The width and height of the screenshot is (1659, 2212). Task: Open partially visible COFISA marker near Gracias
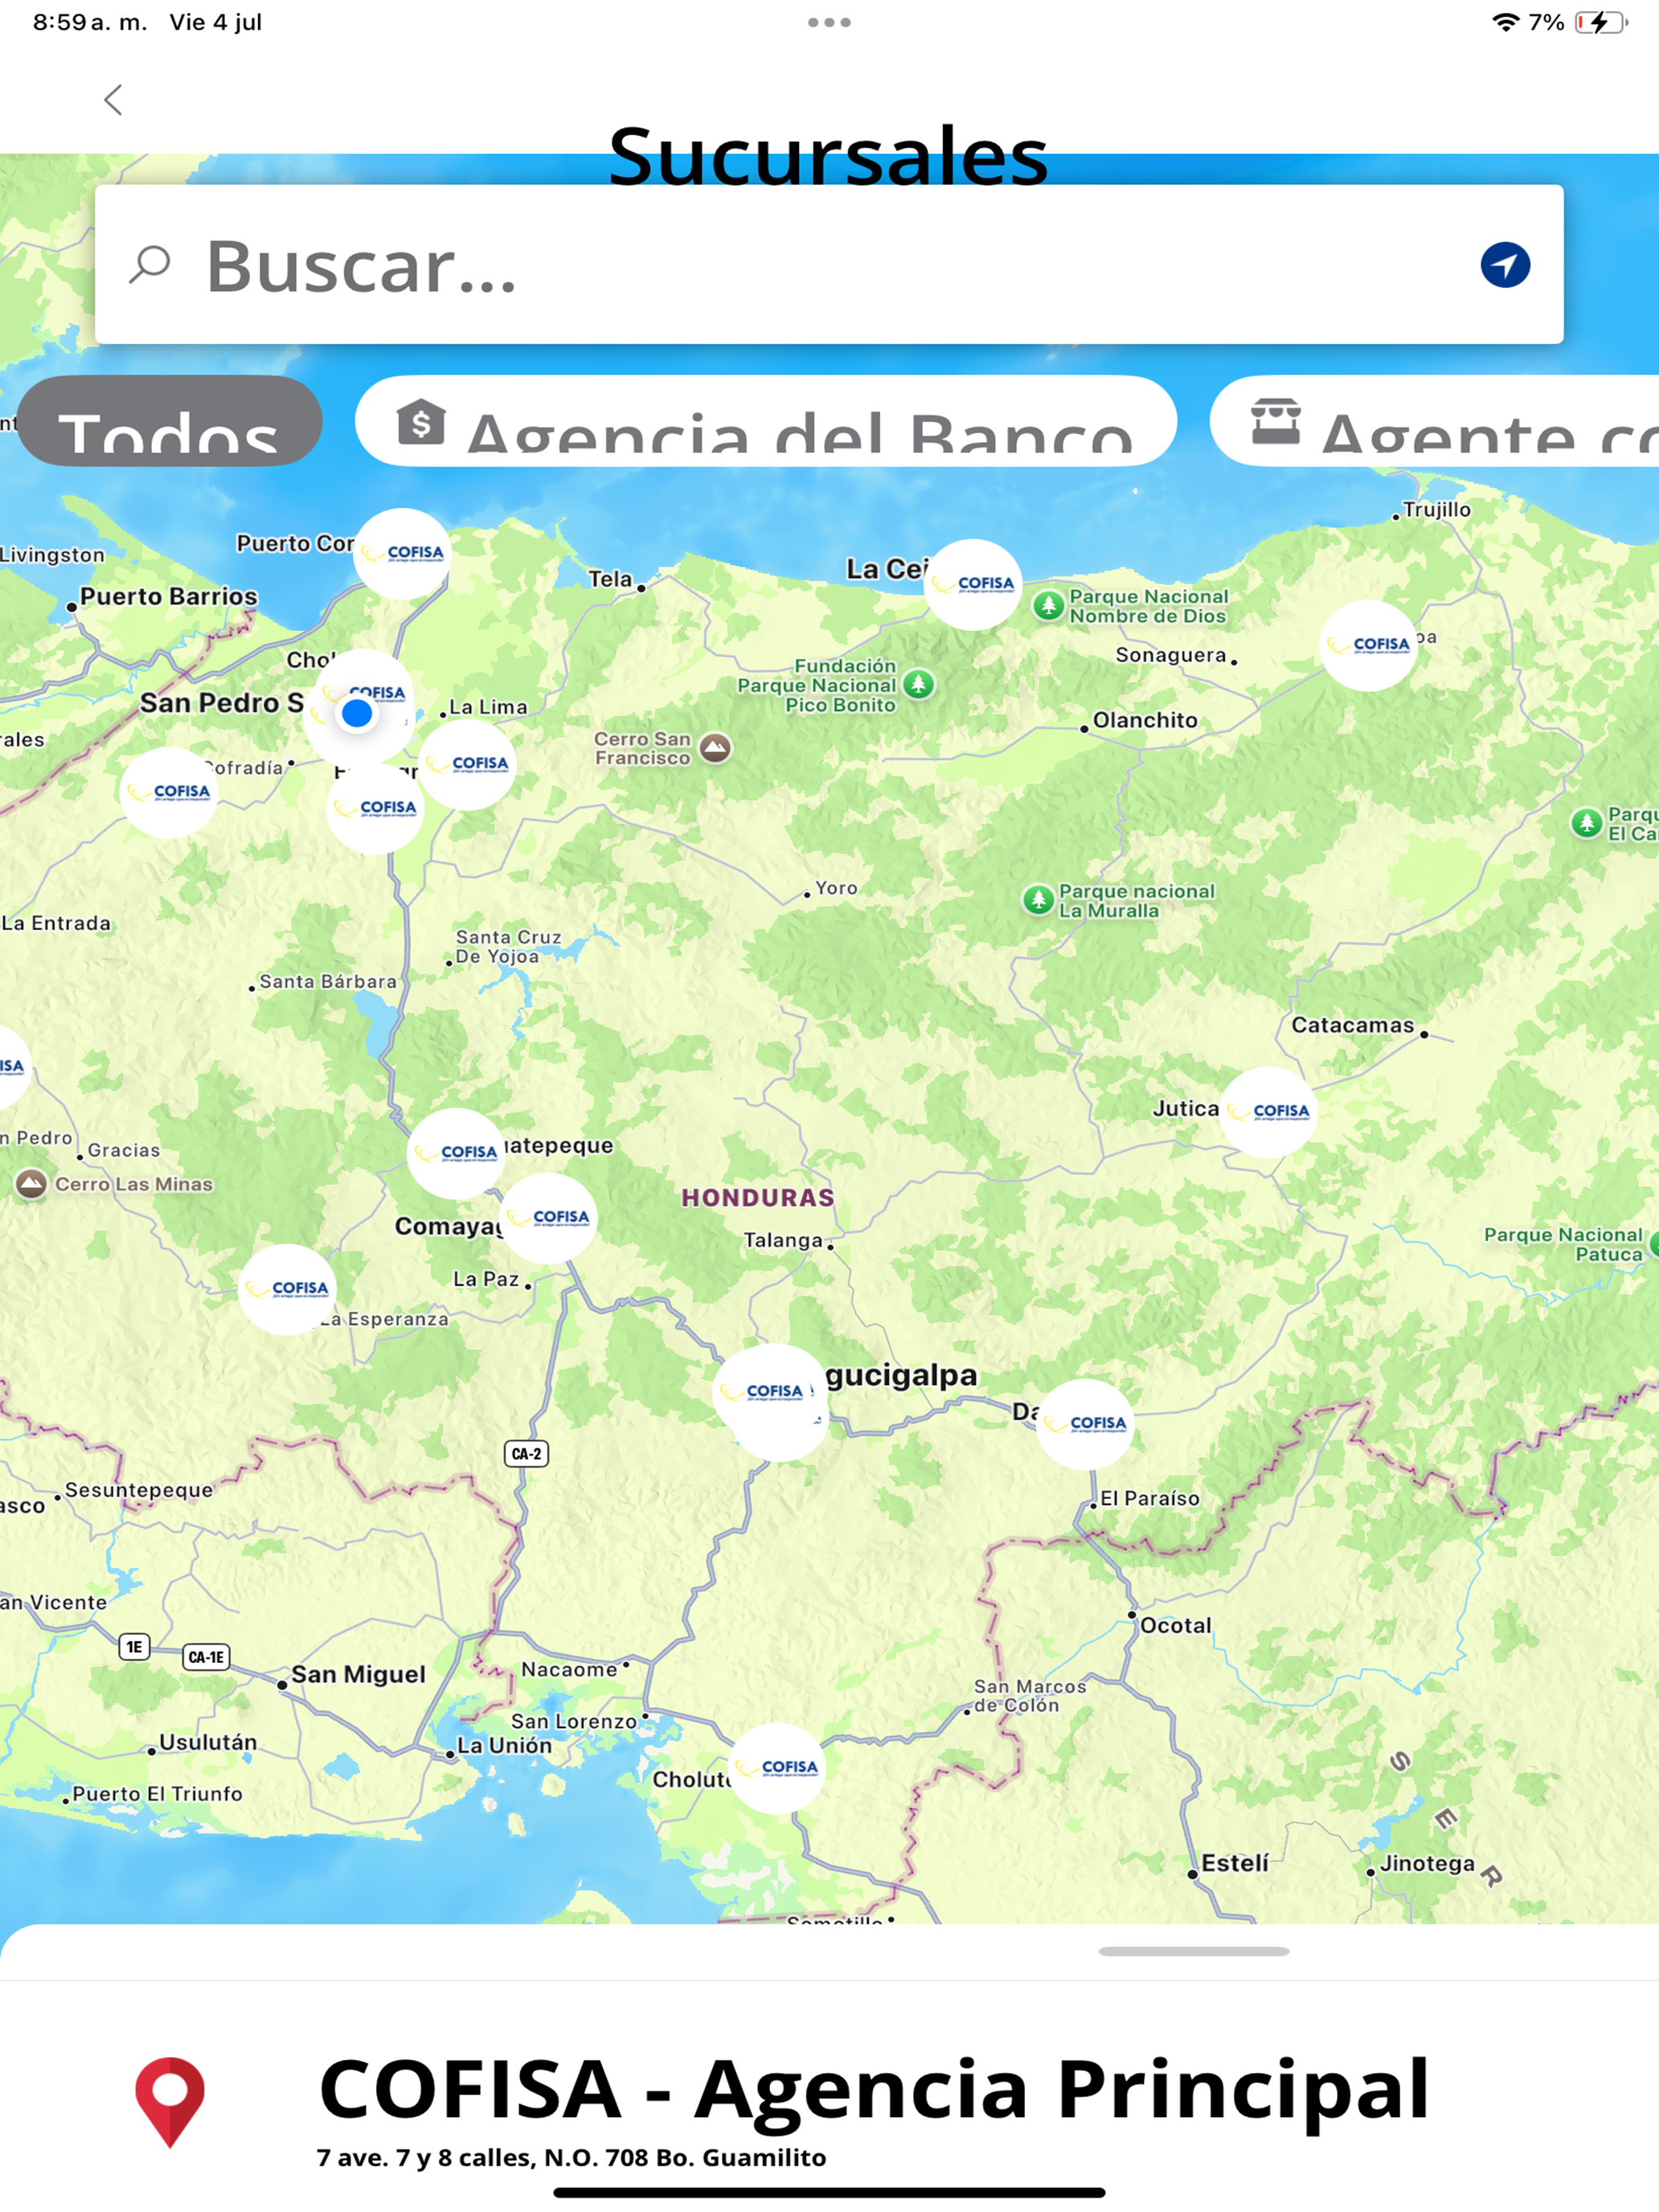12,1067
